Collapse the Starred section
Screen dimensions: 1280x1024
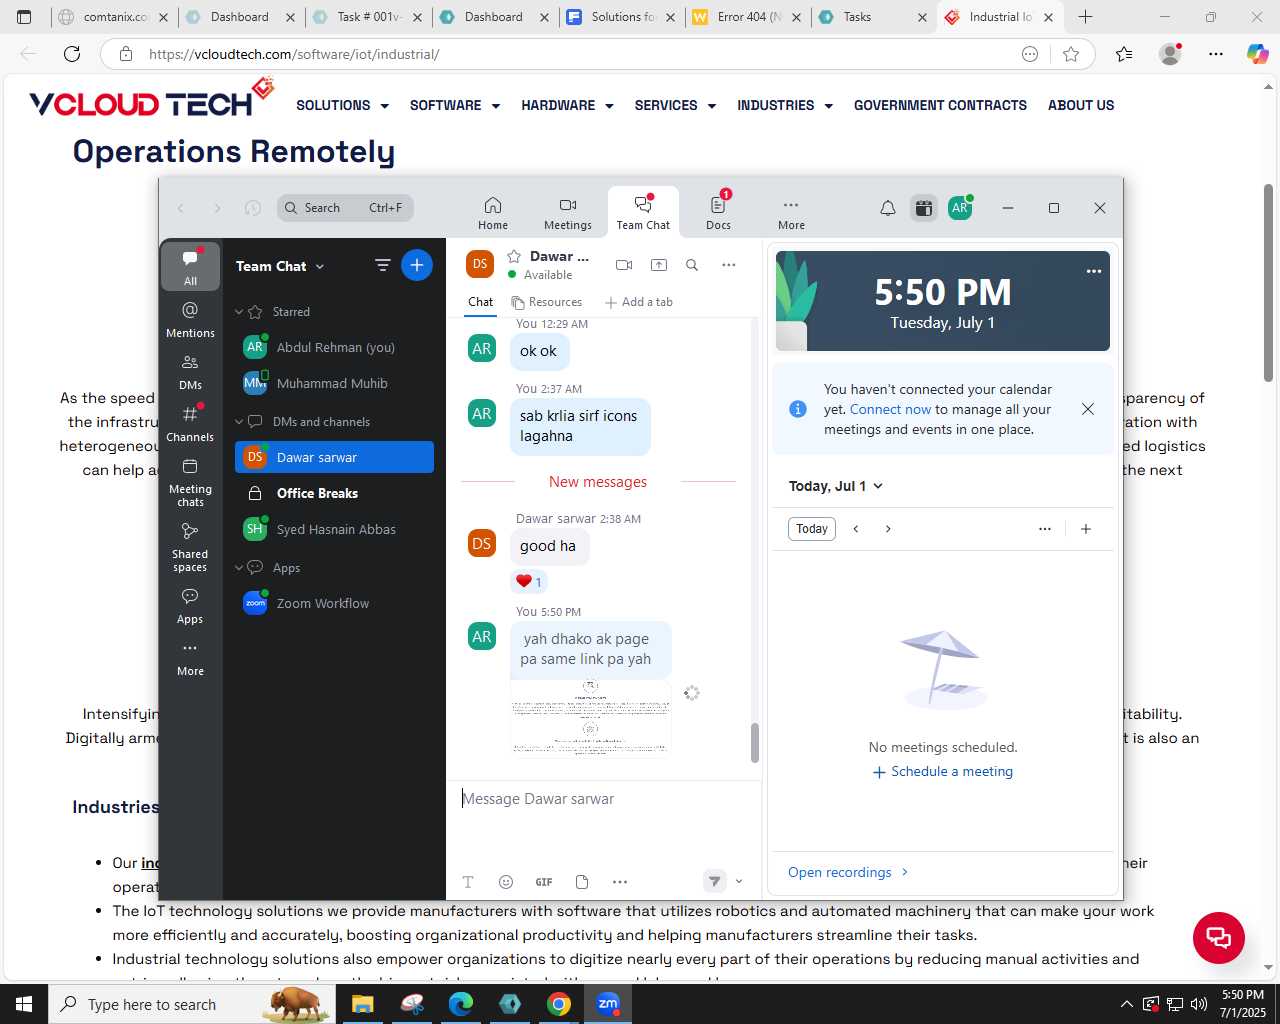(x=239, y=312)
